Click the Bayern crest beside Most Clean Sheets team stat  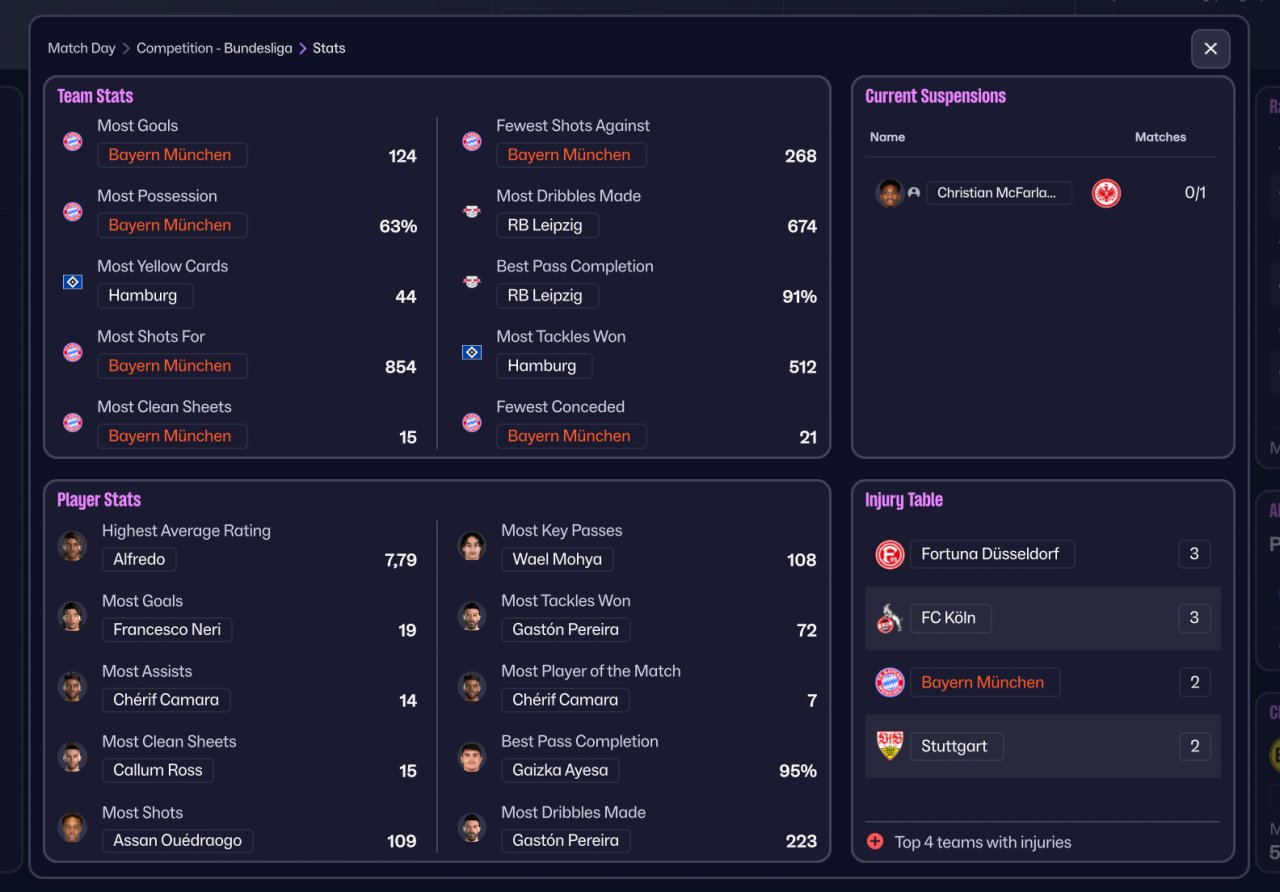(x=73, y=422)
